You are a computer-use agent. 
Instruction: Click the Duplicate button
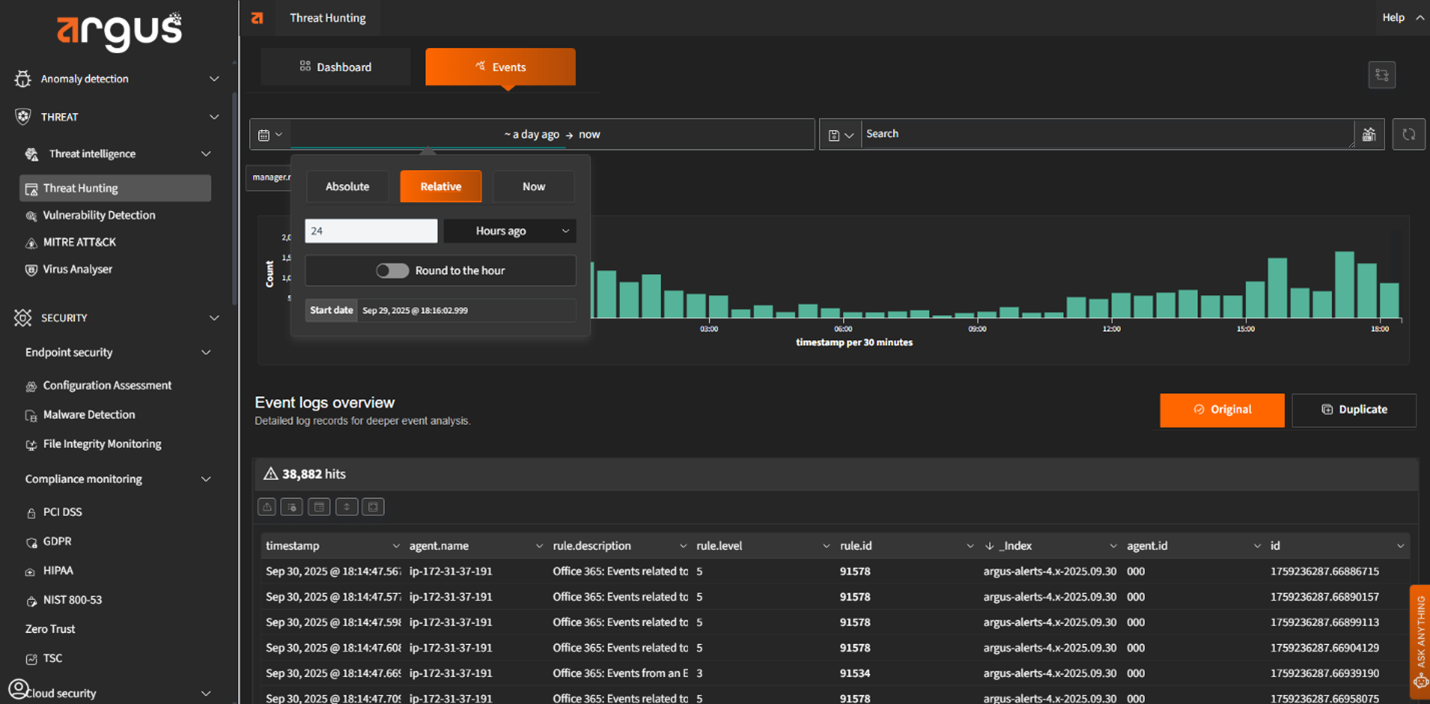(1353, 410)
